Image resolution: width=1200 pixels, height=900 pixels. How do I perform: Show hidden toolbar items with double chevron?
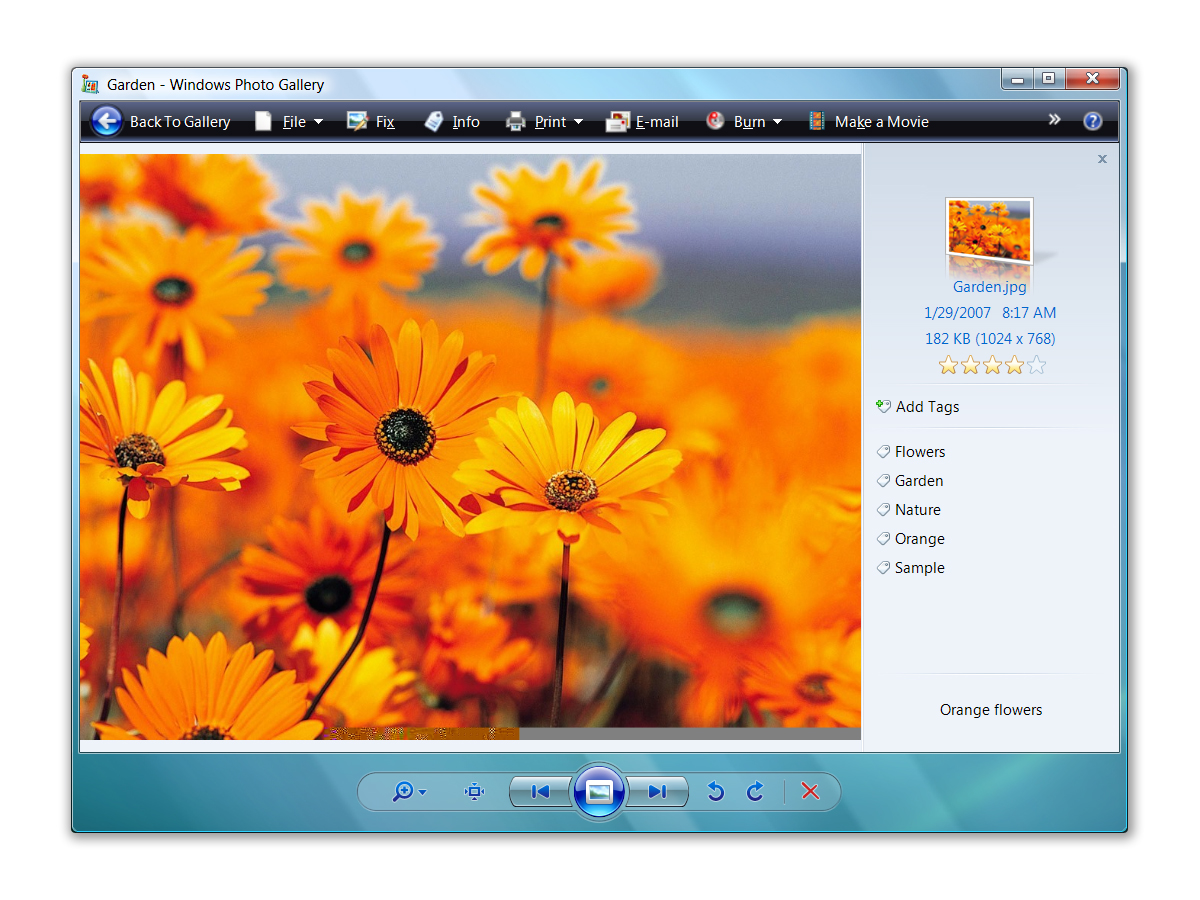pyautogui.click(x=1054, y=120)
